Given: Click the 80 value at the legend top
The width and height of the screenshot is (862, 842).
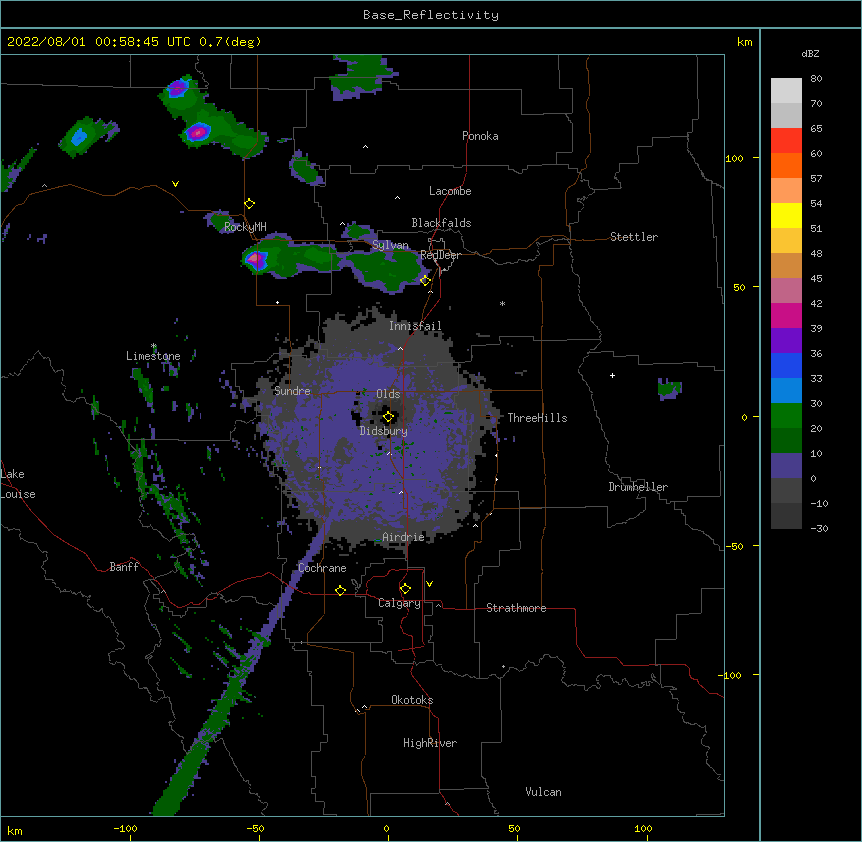Looking at the screenshot, I should point(816,79).
